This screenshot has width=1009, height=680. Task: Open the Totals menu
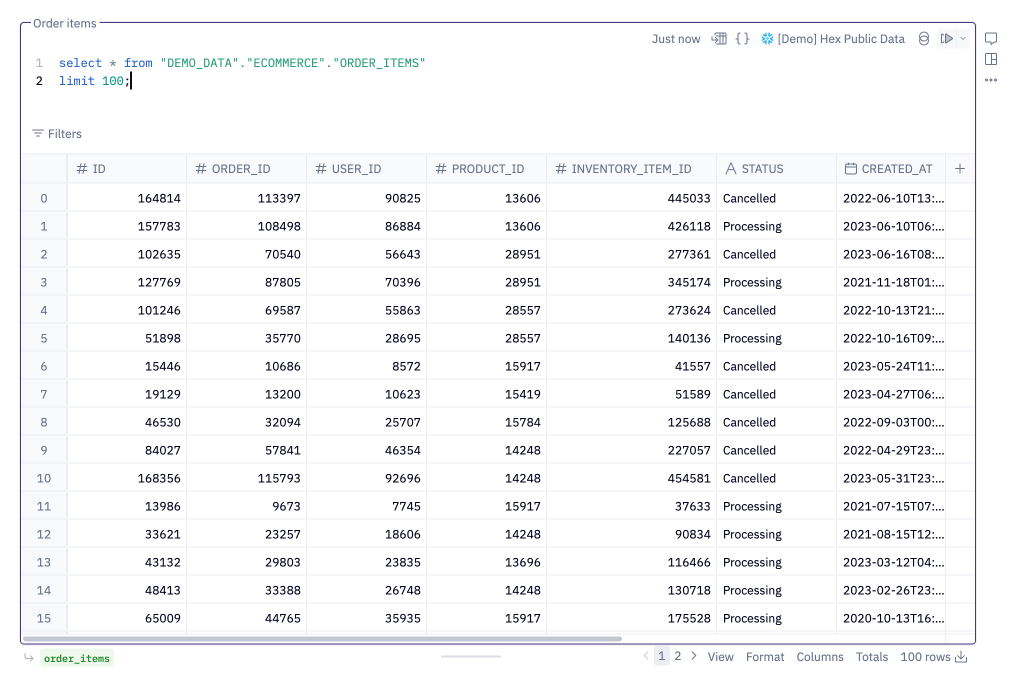pyautogui.click(x=871, y=657)
